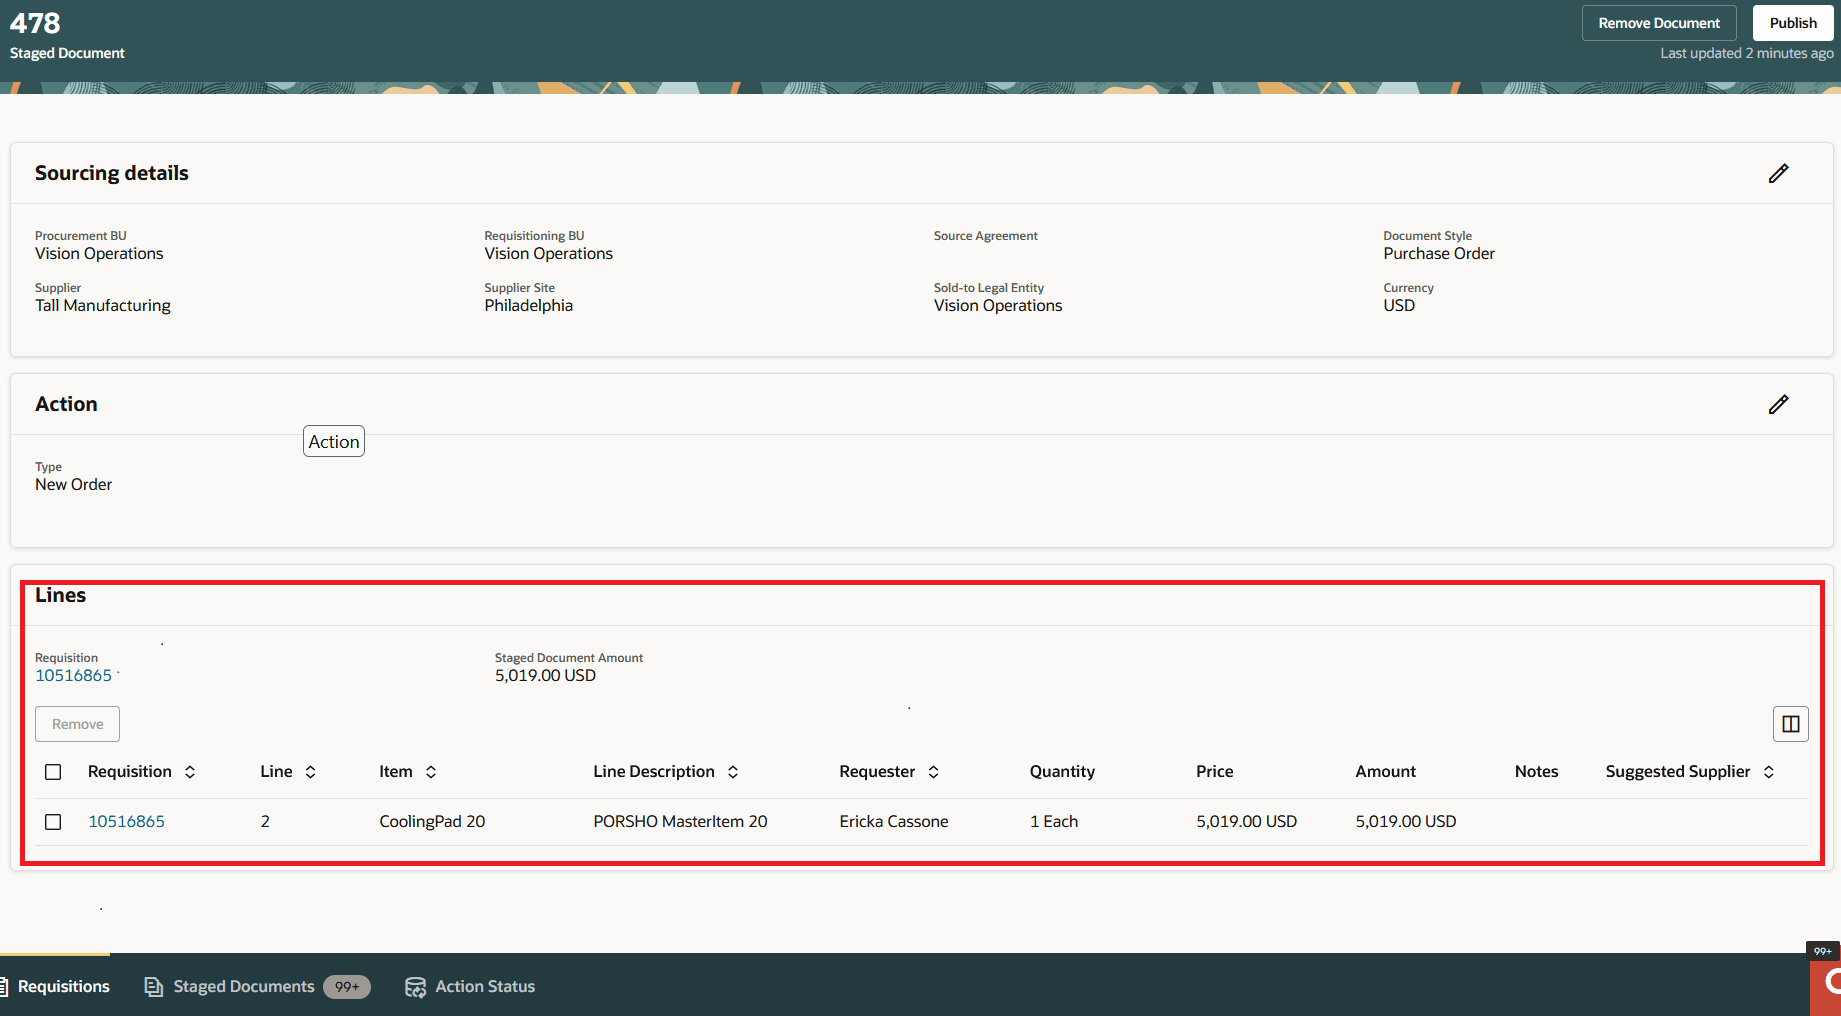The height and width of the screenshot is (1016, 1841).
Task: Sort by Suggested Supplier column arrows
Action: point(1769,772)
